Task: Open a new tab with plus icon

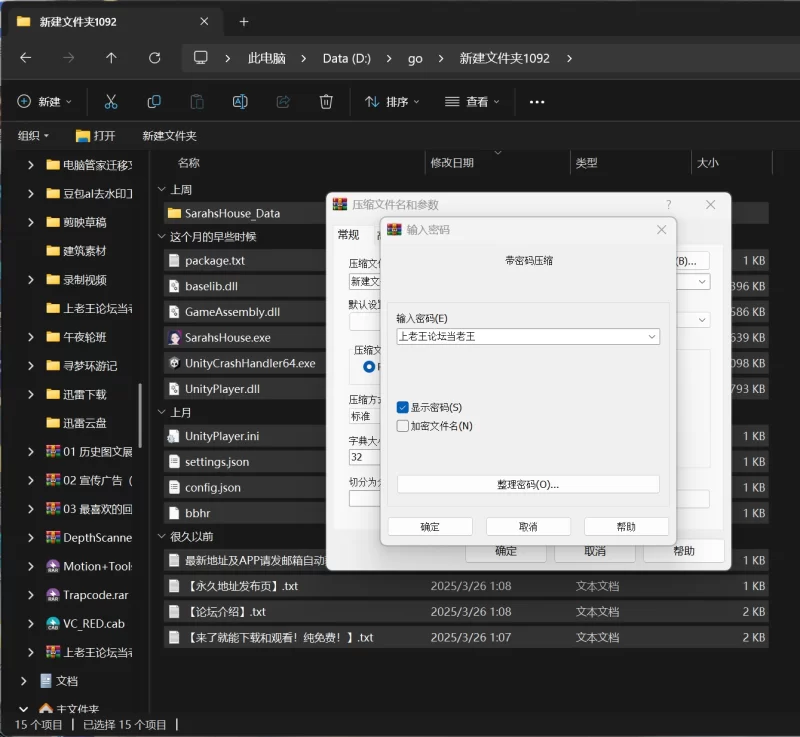Action: click(x=244, y=21)
